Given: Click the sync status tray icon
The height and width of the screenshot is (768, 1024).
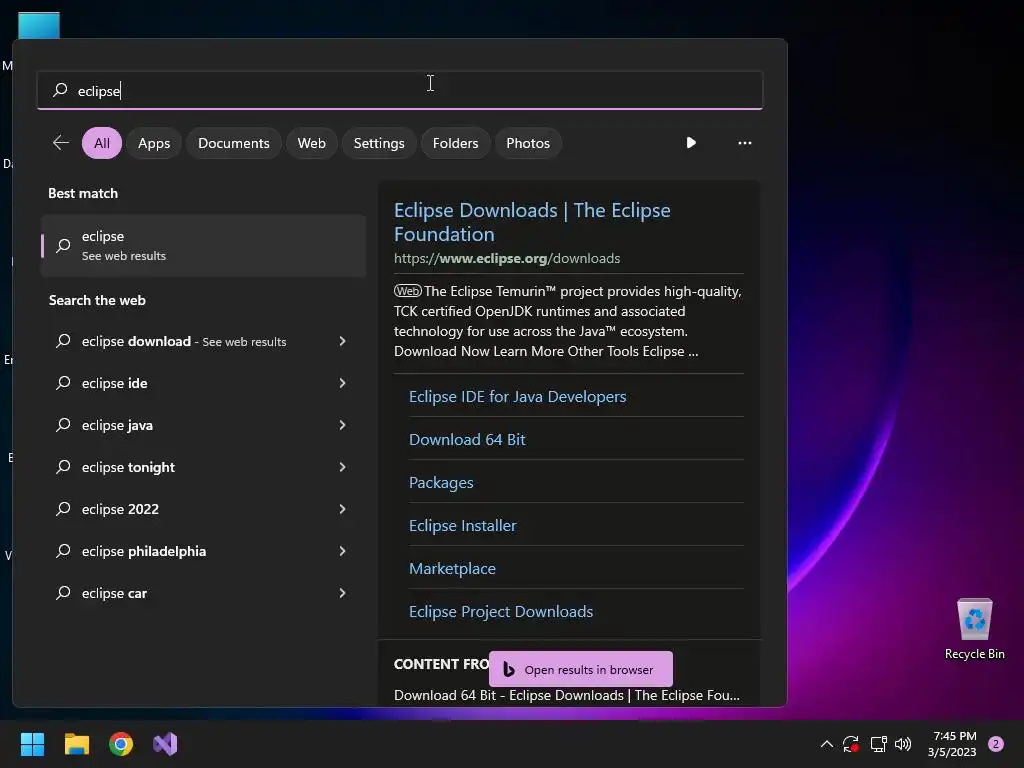Looking at the screenshot, I should point(850,744).
